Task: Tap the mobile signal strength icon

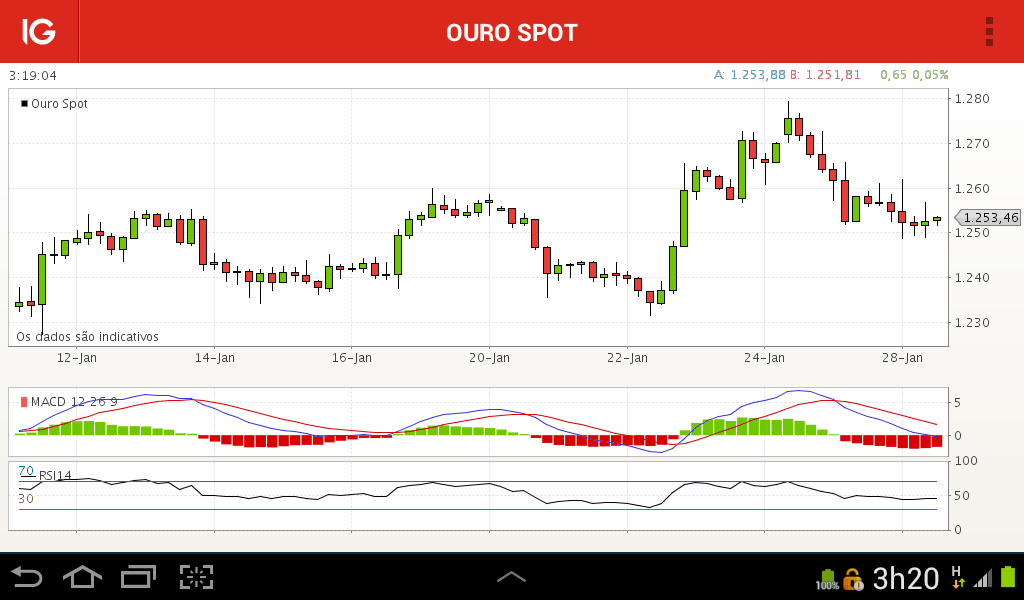Action: pos(983,578)
